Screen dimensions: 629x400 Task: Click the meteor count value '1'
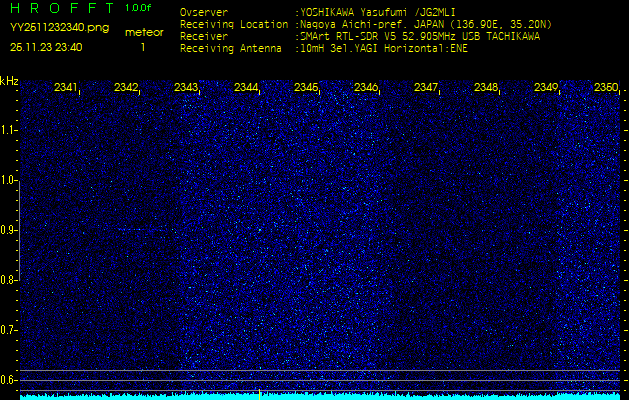click(x=143, y=47)
